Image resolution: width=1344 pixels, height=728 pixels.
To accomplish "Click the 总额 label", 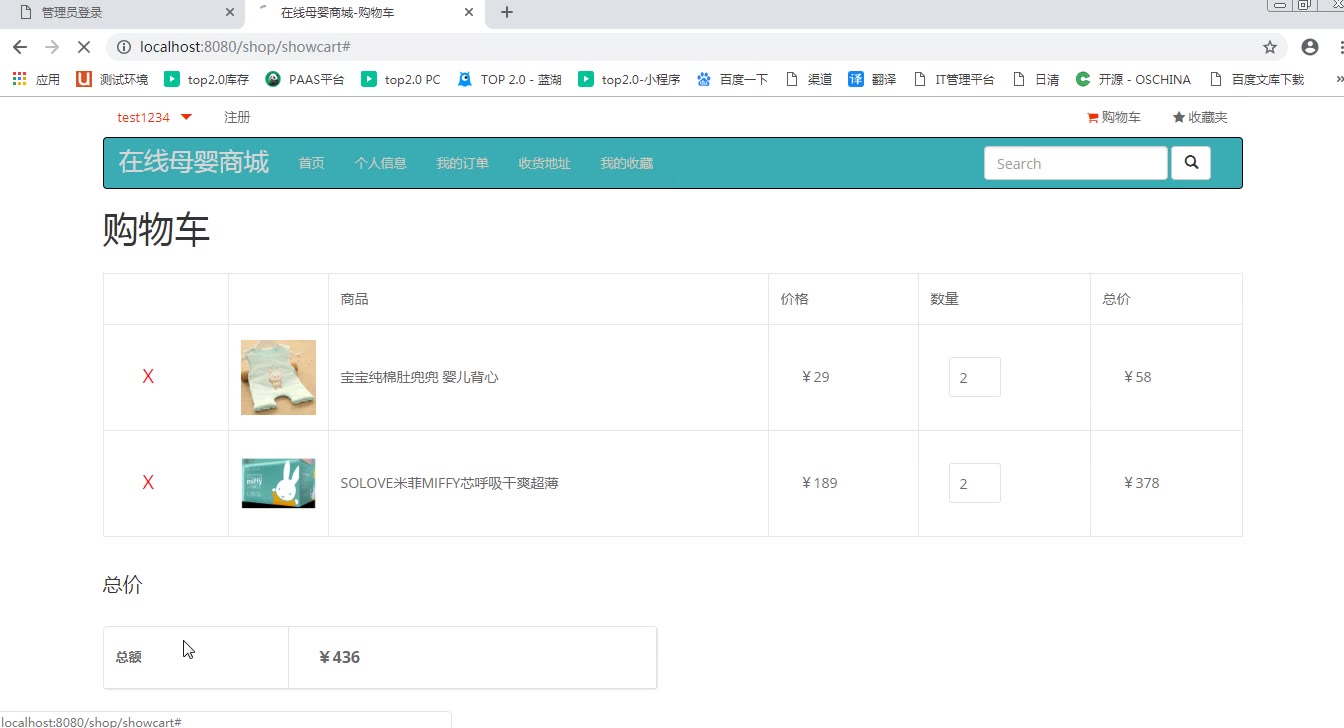I will point(128,657).
